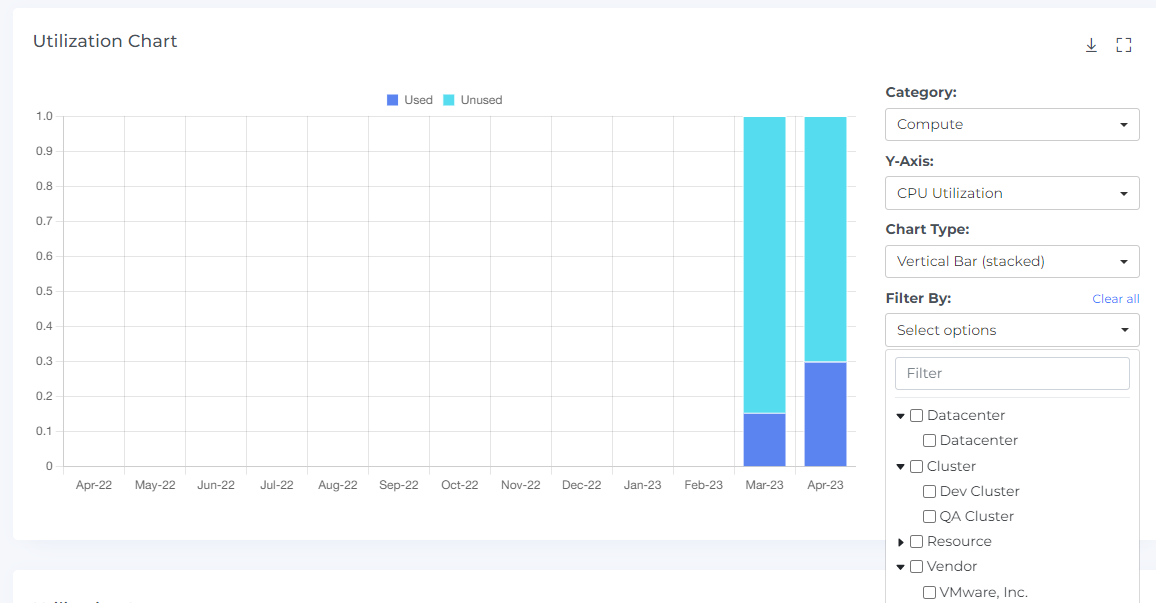The width and height of the screenshot is (1156, 603).
Task: Expand the Resource group arrow
Action: (901, 542)
